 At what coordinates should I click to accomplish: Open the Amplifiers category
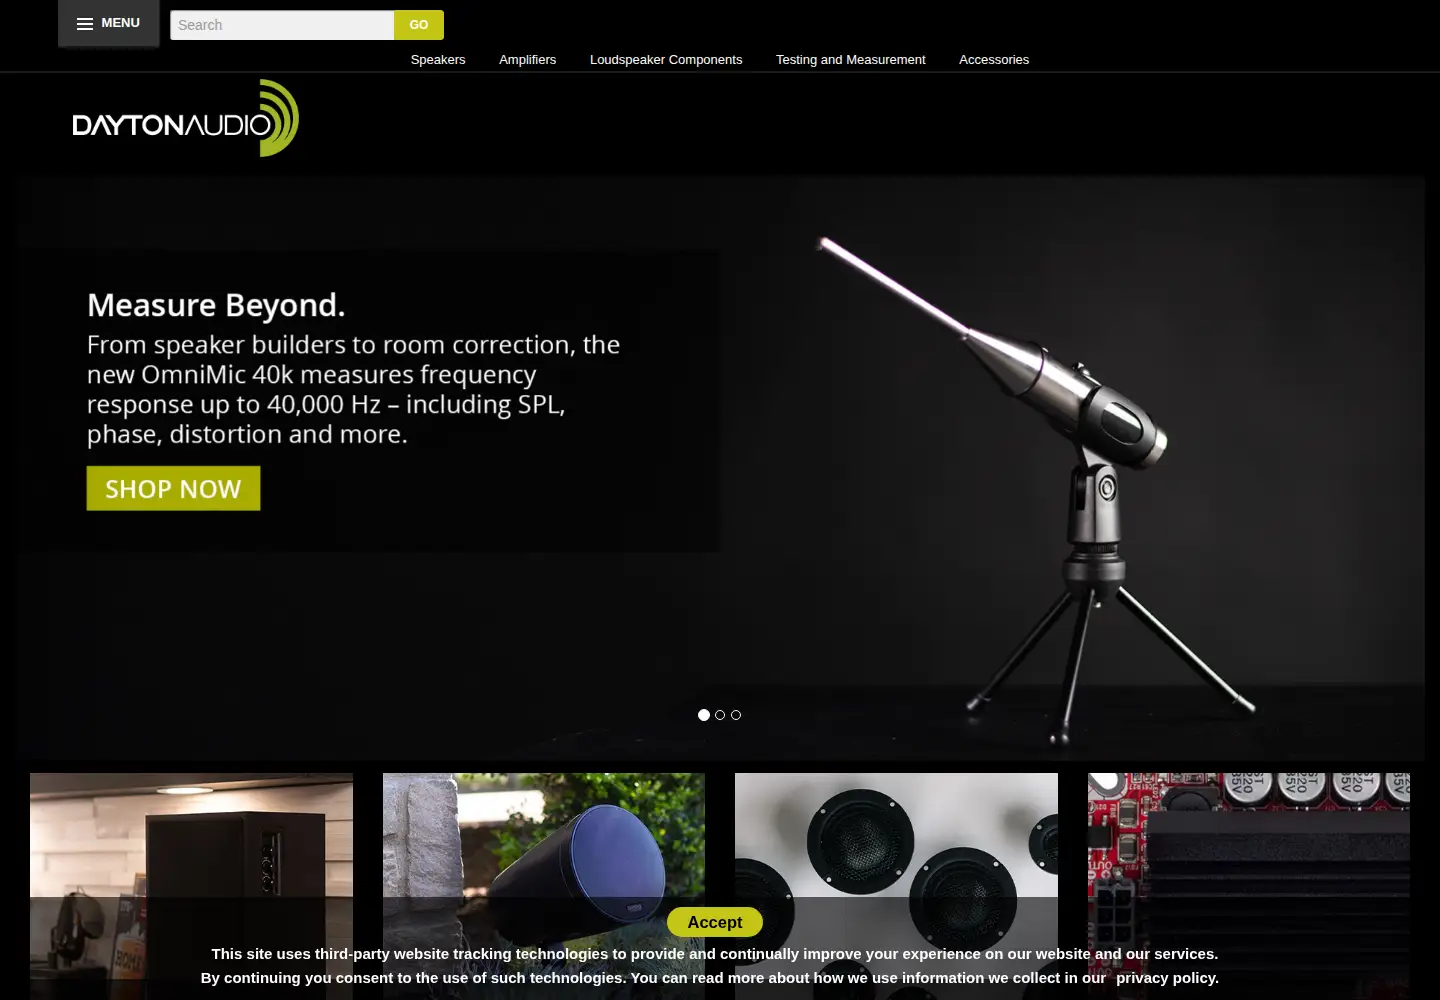528,60
